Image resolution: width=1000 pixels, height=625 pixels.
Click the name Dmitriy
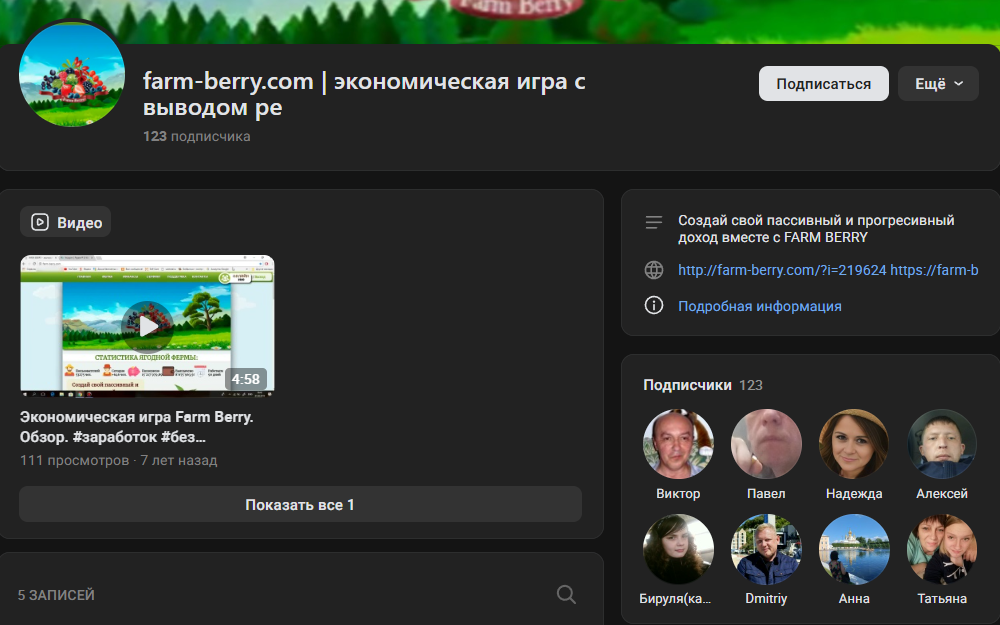point(766,599)
